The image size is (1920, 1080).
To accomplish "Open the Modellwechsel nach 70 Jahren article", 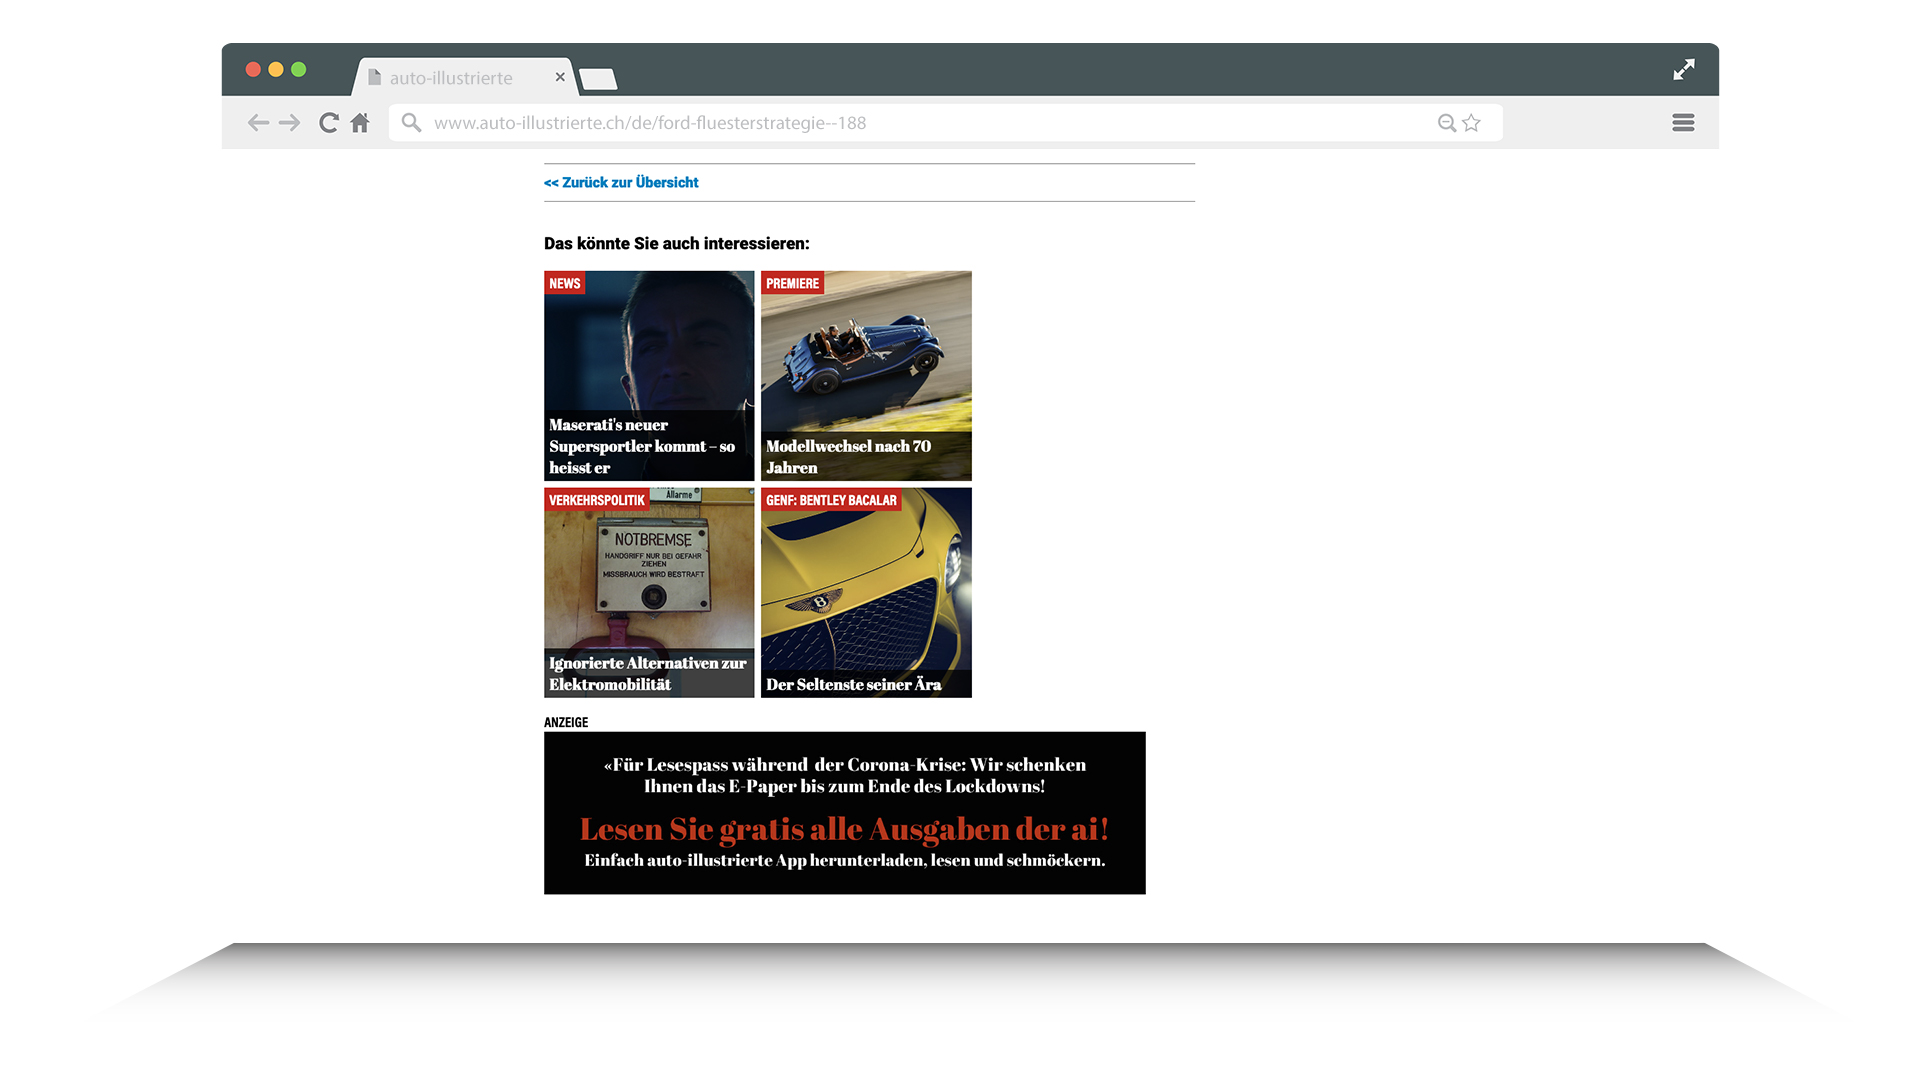I will pyautogui.click(x=865, y=375).
